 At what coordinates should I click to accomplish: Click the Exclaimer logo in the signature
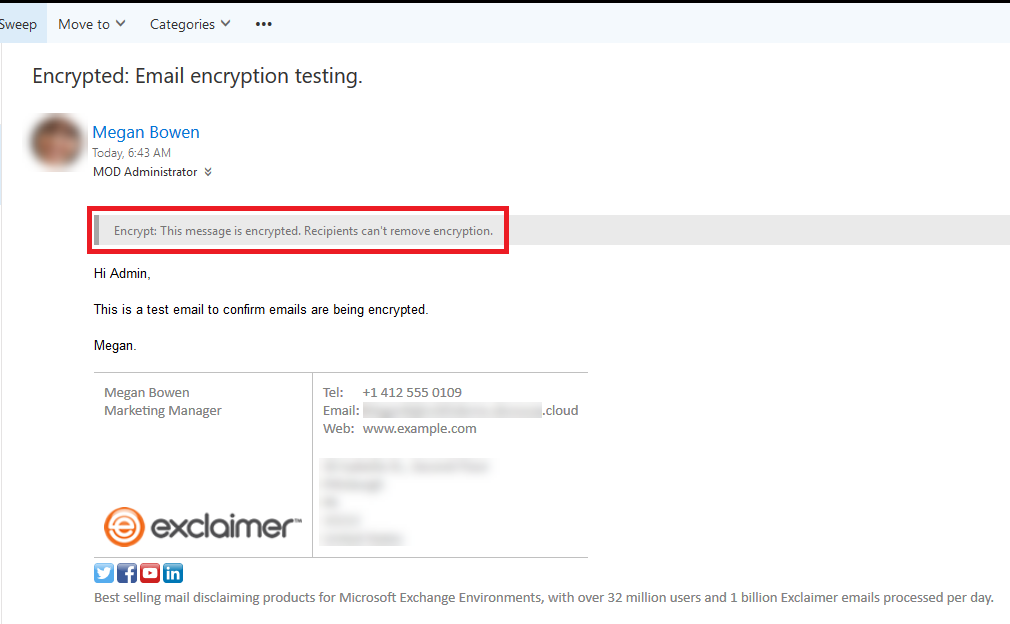click(202, 526)
